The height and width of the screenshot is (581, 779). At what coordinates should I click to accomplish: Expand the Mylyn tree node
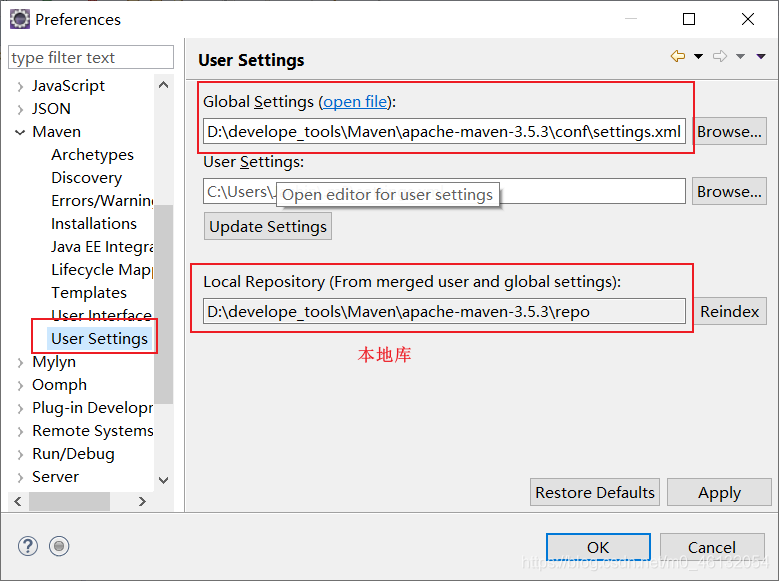(20, 362)
